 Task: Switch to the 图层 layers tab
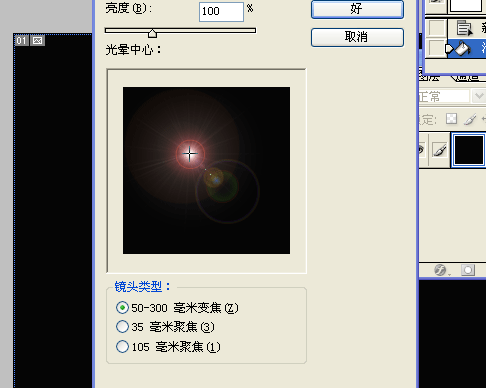pos(430,77)
